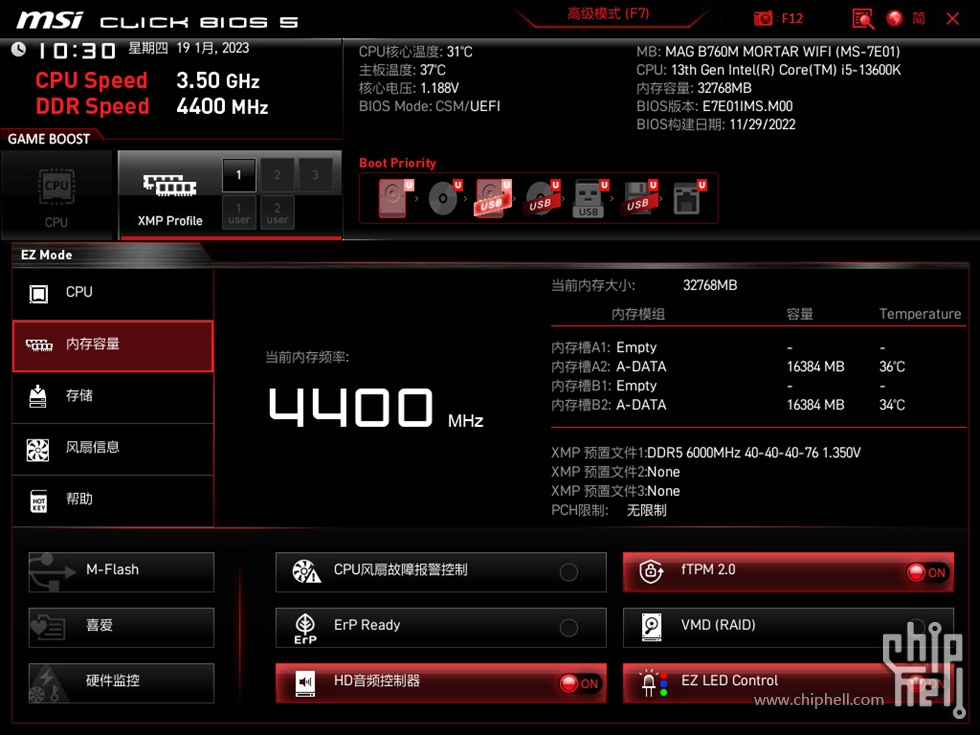This screenshot has height=735, width=980.
Task: Select XMP user profile 2
Action: click(278, 213)
